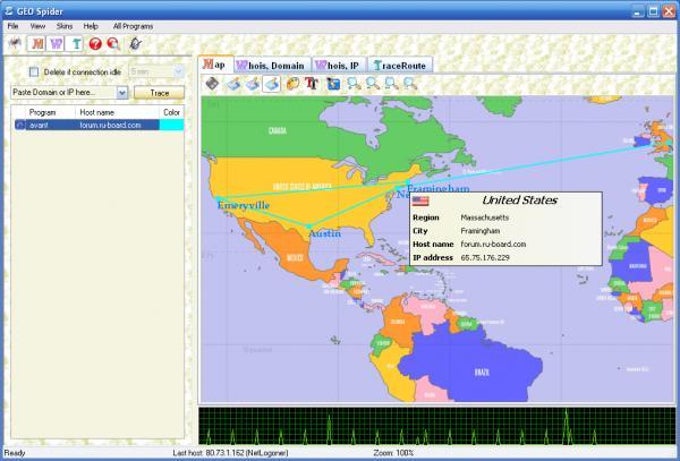Click the teal T traceroute toolbar icon
The width and height of the screenshot is (680, 461).
click(75, 44)
